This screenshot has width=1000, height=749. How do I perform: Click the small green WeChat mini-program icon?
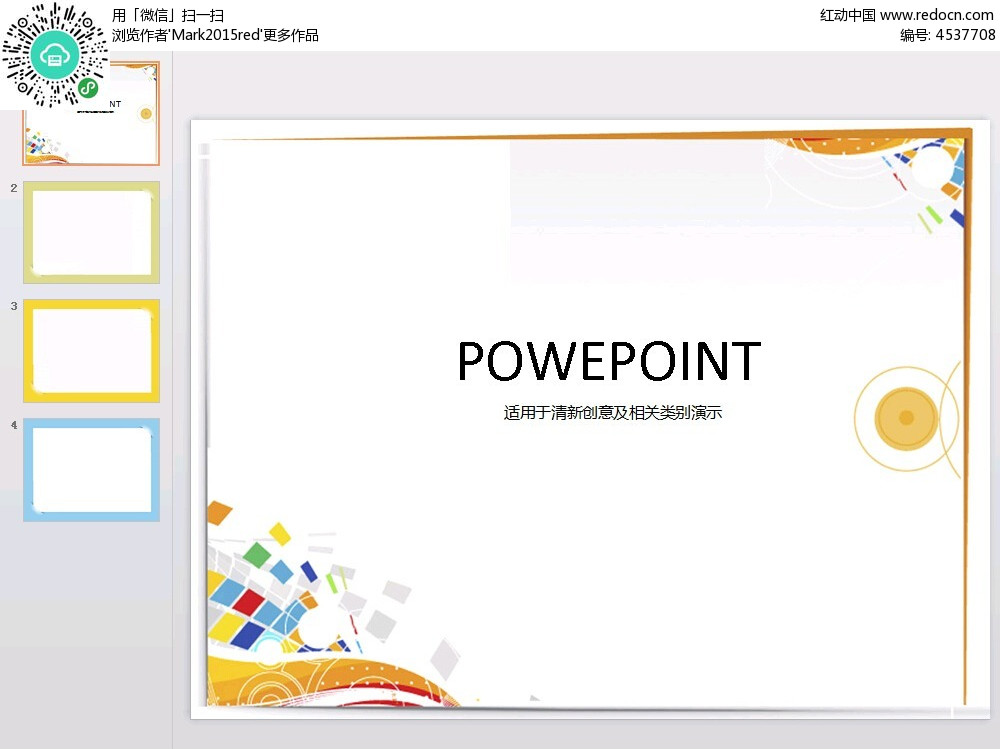pos(89,89)
